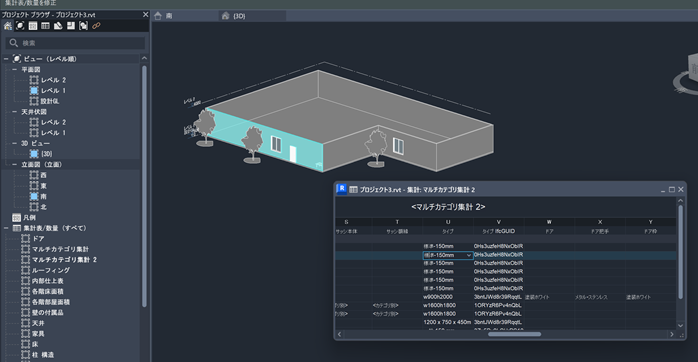Collapse the 立面図 (立面) branch
This screenshot has height=362, width=698.
(x=15, y=164)
